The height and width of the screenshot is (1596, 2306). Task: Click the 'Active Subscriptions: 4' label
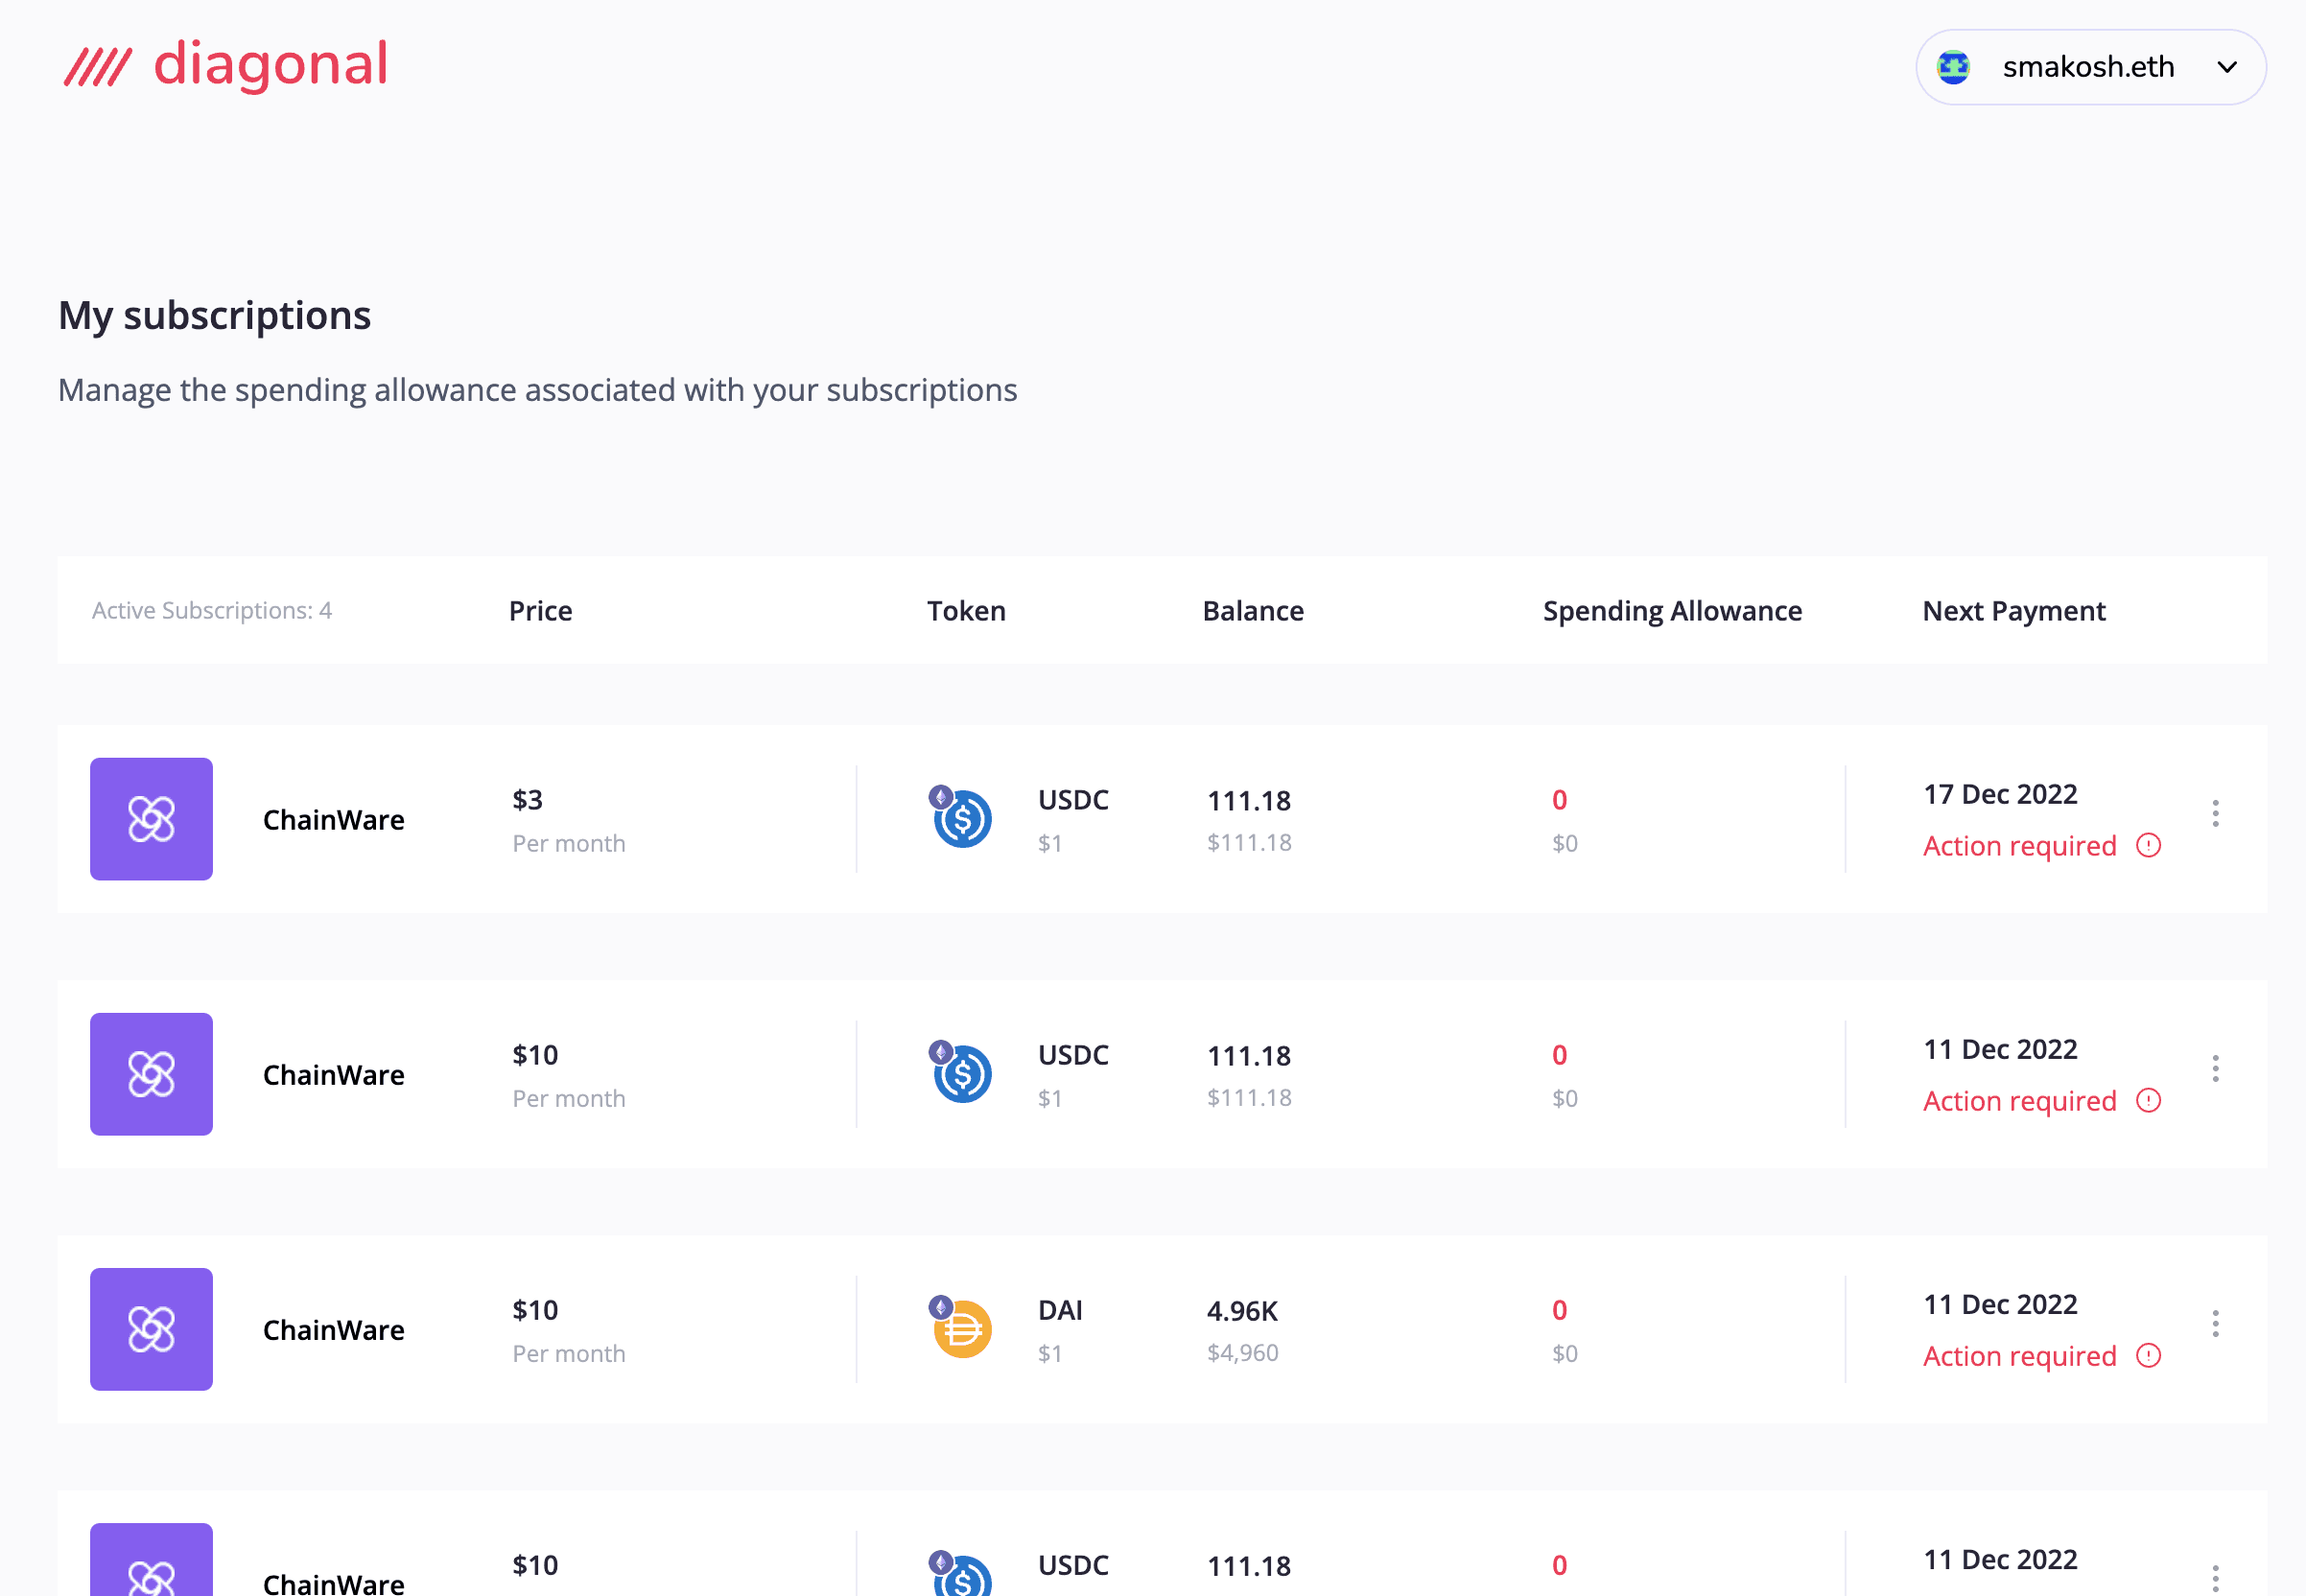point(212,611)
